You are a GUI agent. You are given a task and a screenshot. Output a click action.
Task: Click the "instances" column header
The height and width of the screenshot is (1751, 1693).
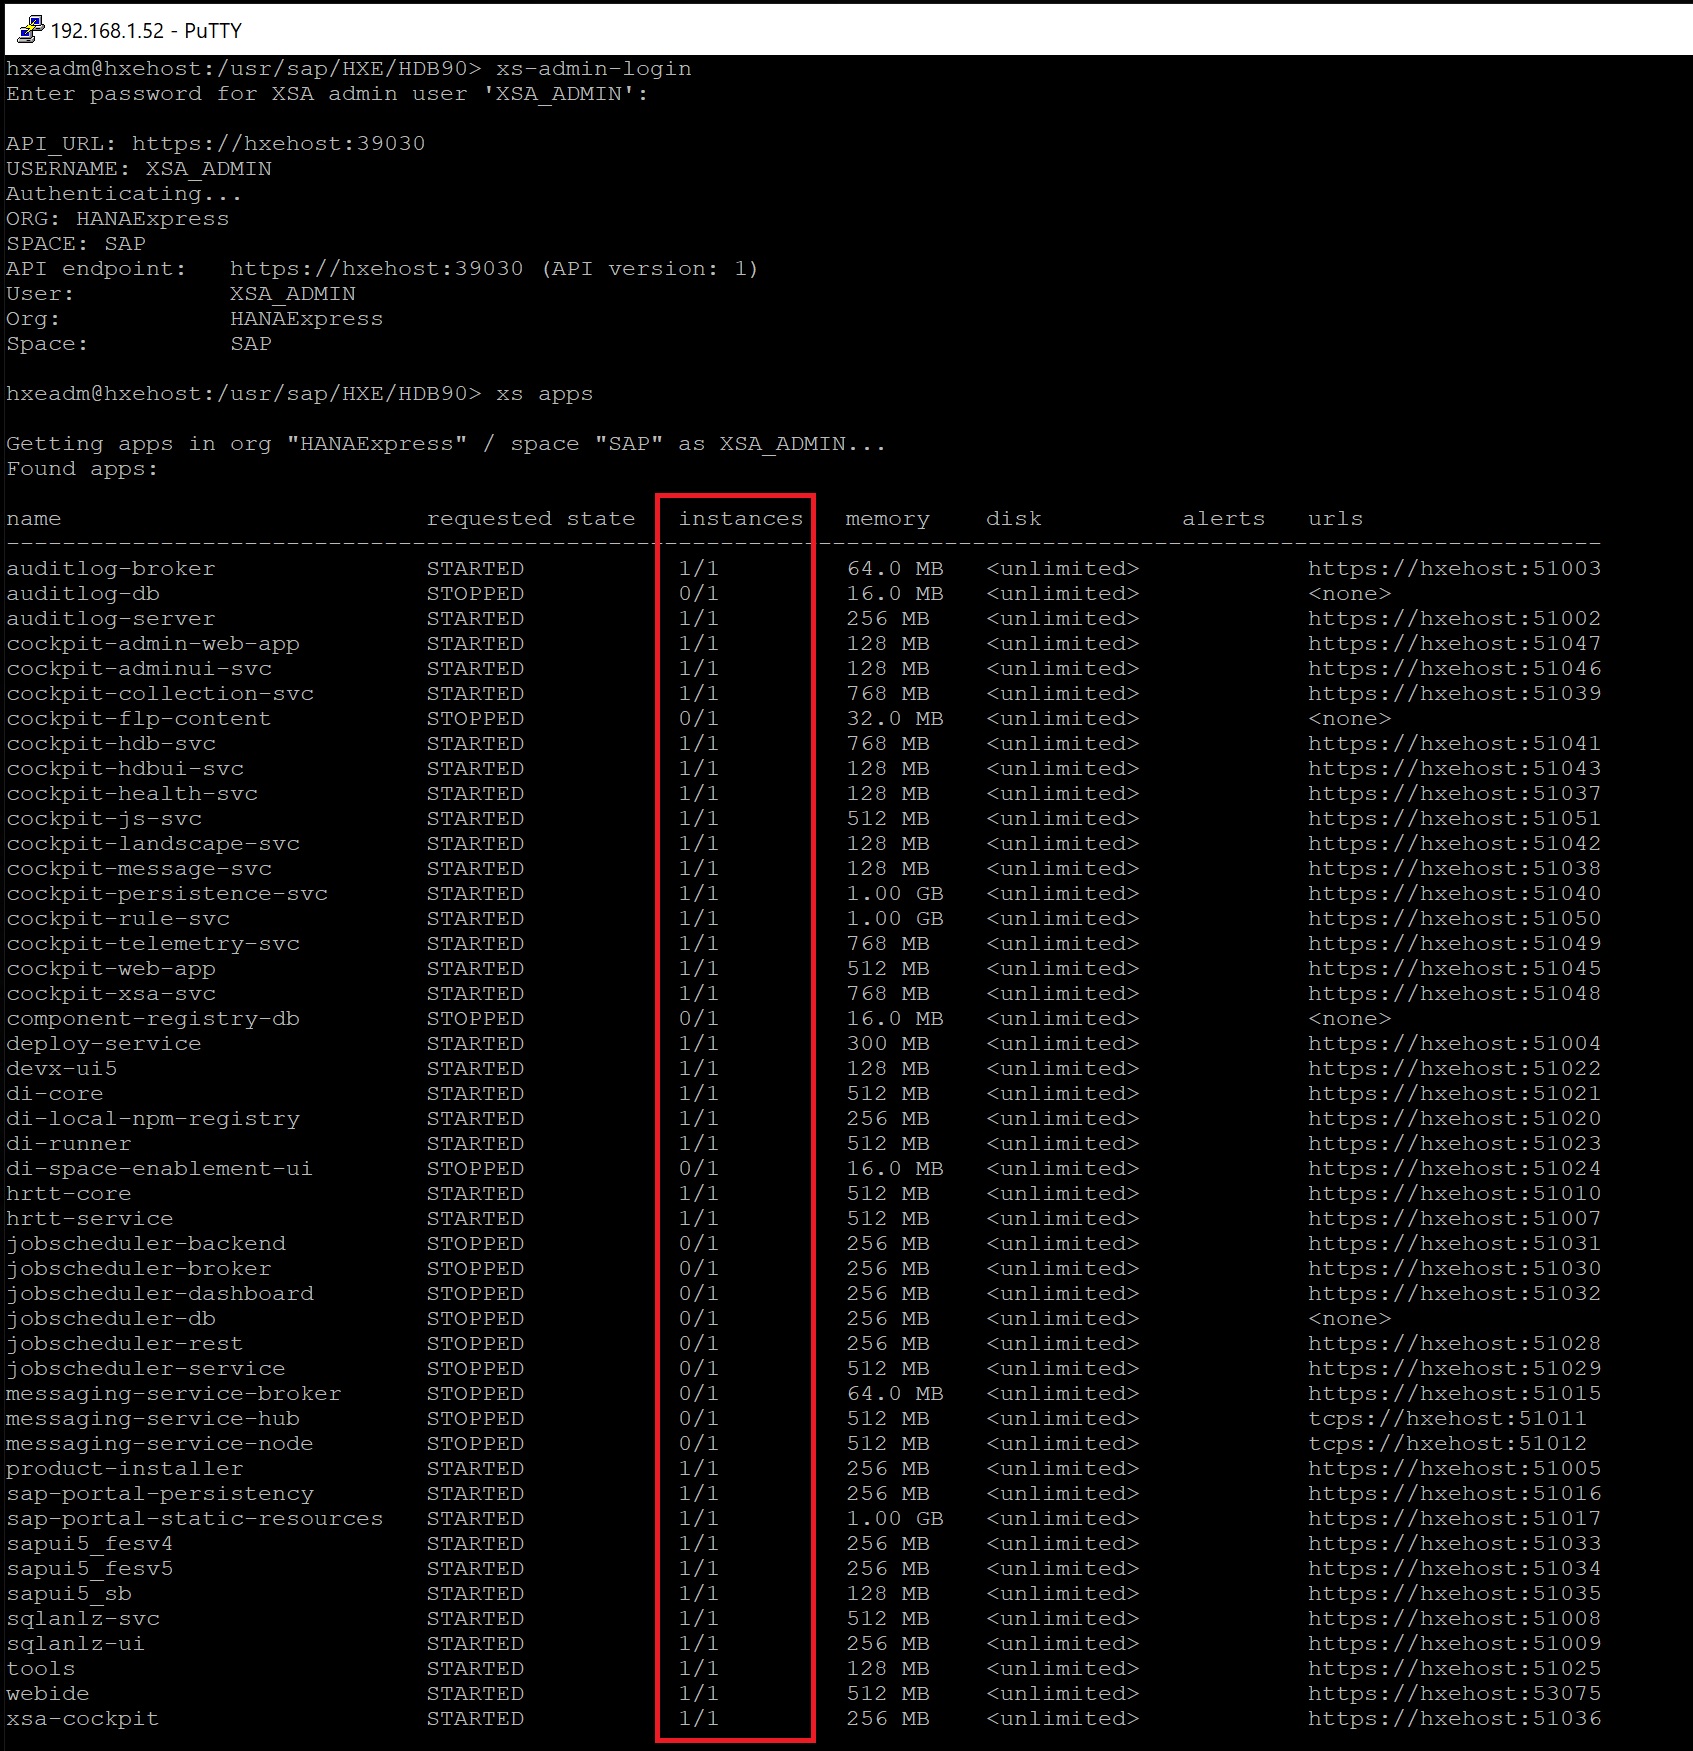tap(740, 519)
